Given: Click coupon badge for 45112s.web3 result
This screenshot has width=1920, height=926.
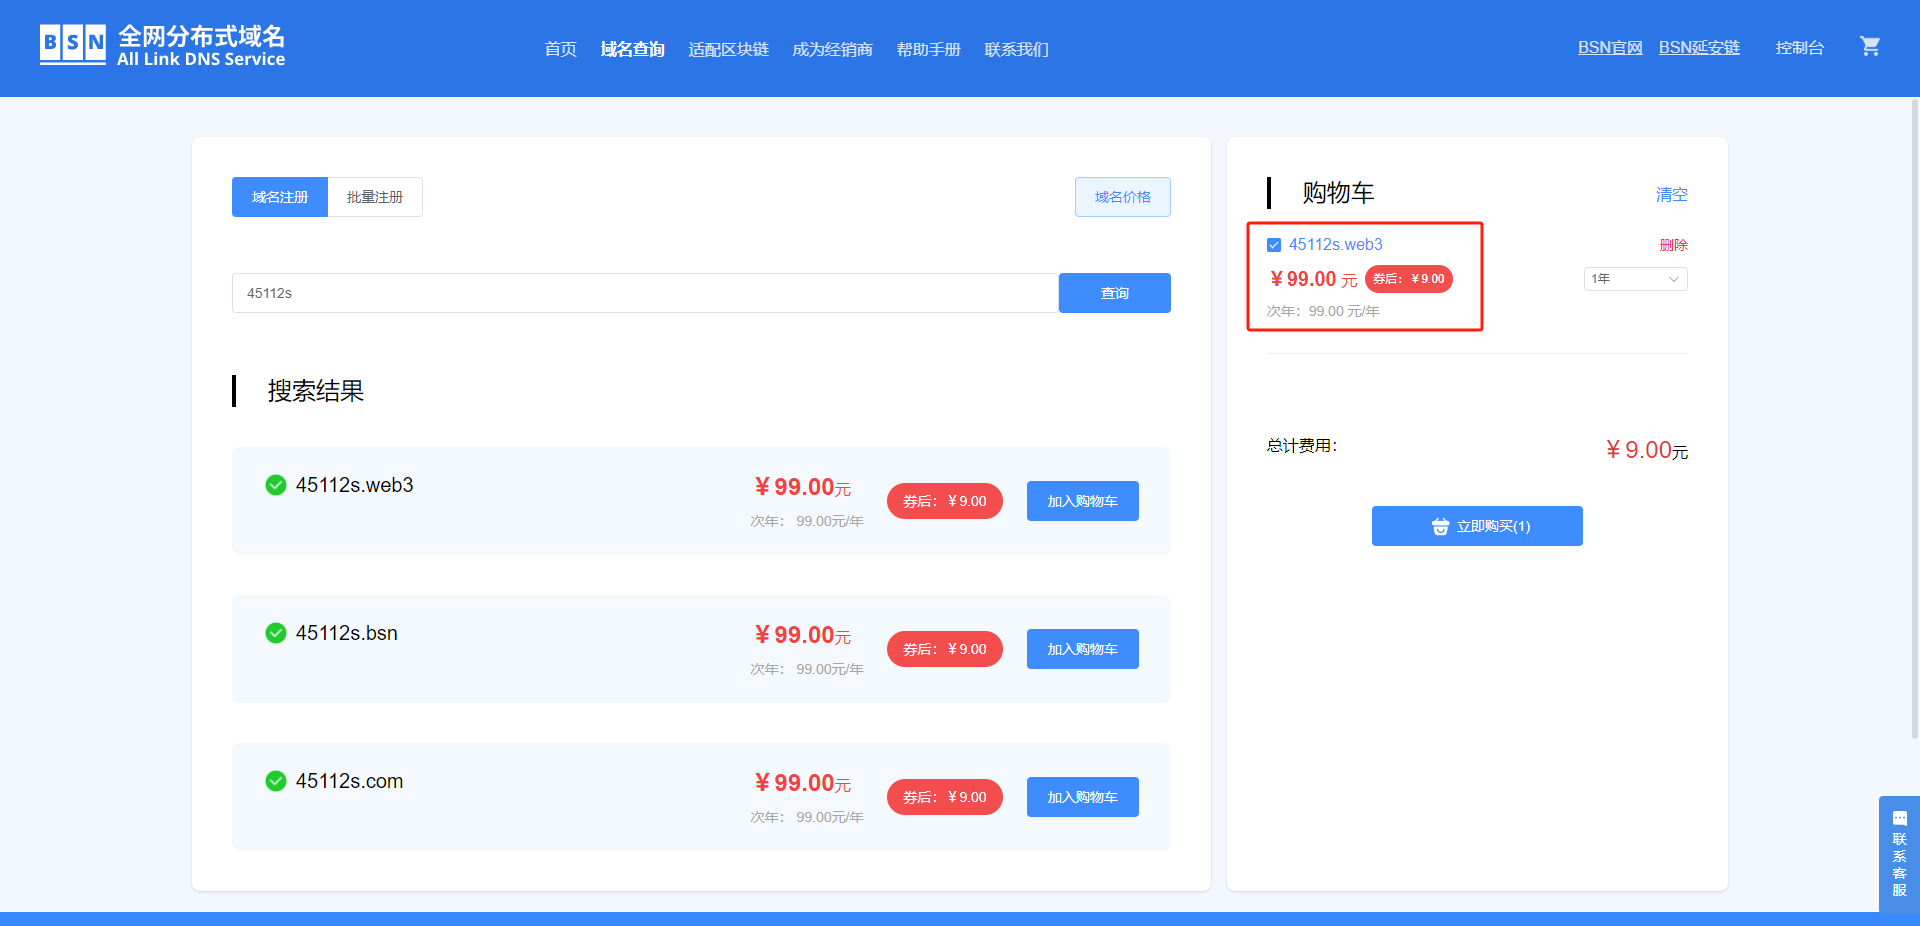Looking at the screenshot, I should 945,501.
